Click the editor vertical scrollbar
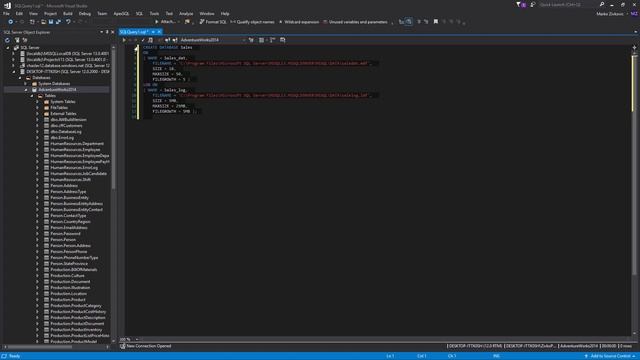 [634, 163]
